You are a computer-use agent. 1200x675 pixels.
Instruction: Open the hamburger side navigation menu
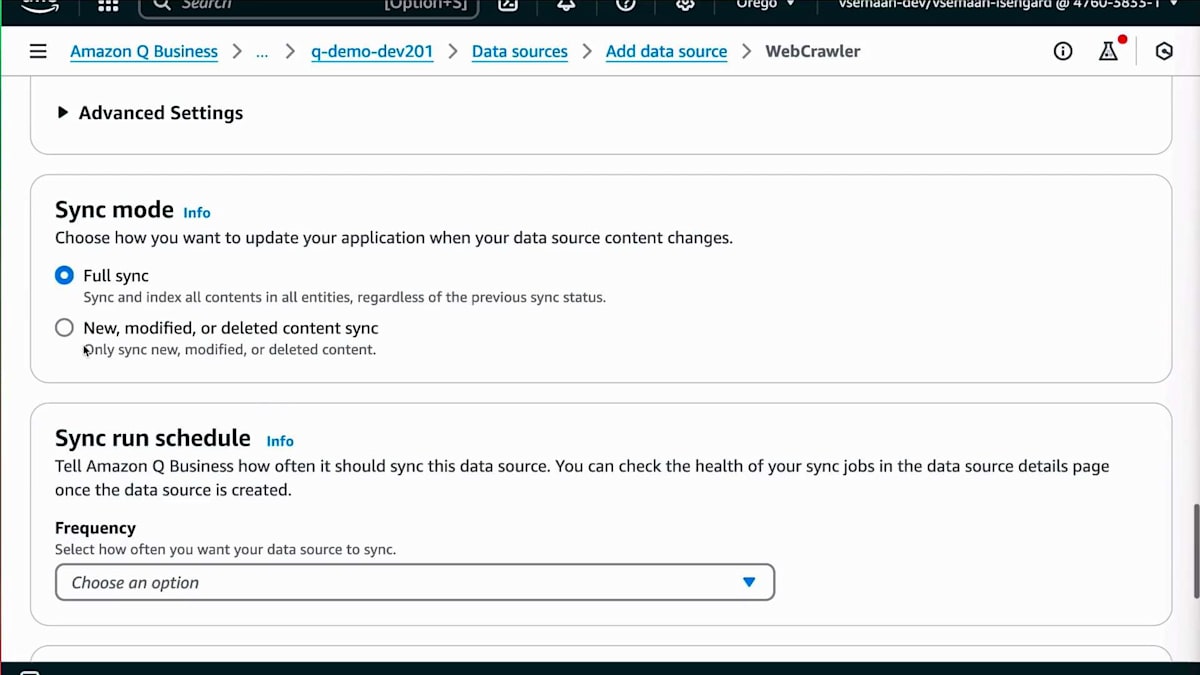[x=38, y=51]
